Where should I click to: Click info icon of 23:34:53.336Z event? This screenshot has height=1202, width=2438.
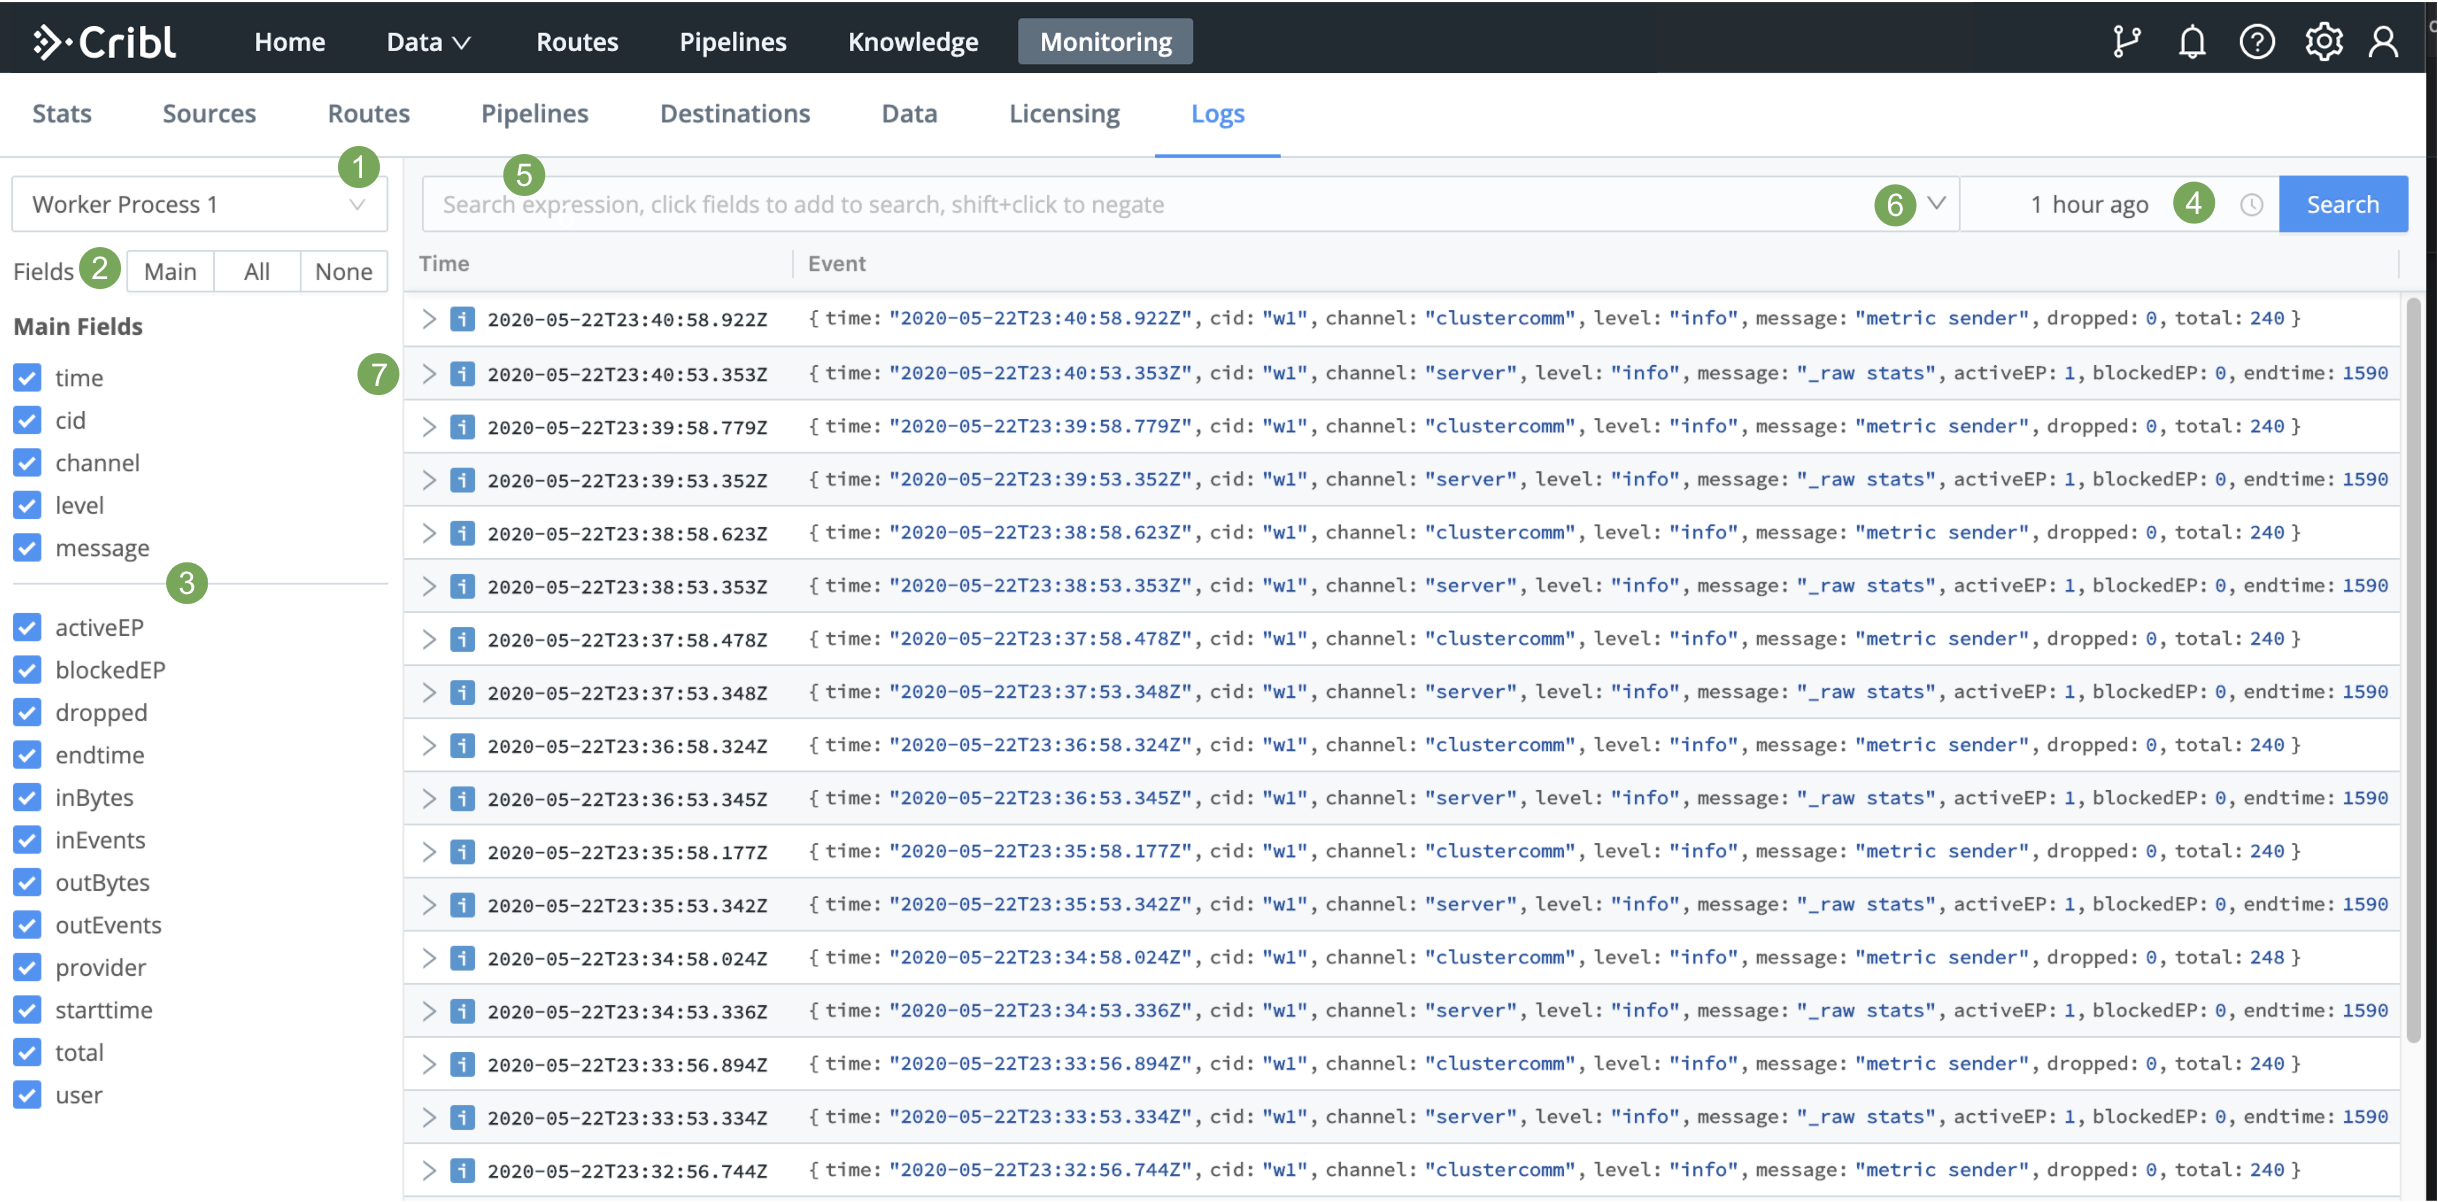tap(462, 1011)
